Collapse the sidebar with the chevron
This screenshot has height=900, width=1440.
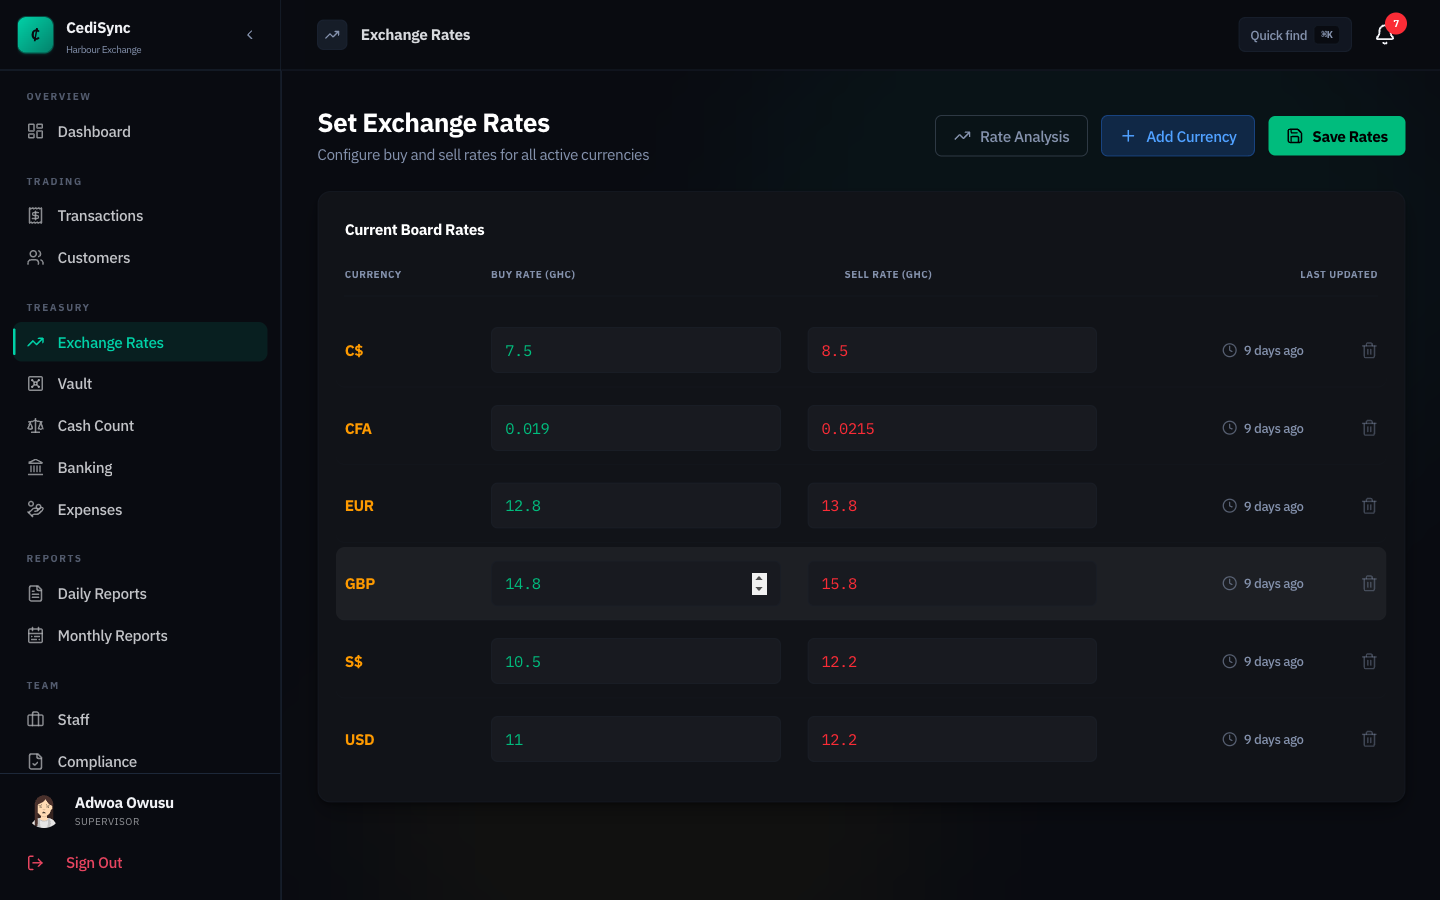(250, 33)
